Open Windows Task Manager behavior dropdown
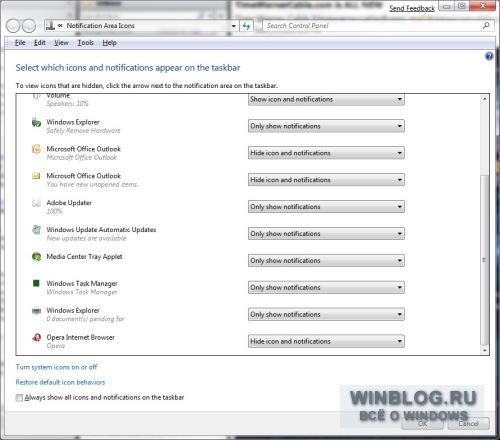The image size is (500, 440). pyautogui.click(x=326, y=287)
